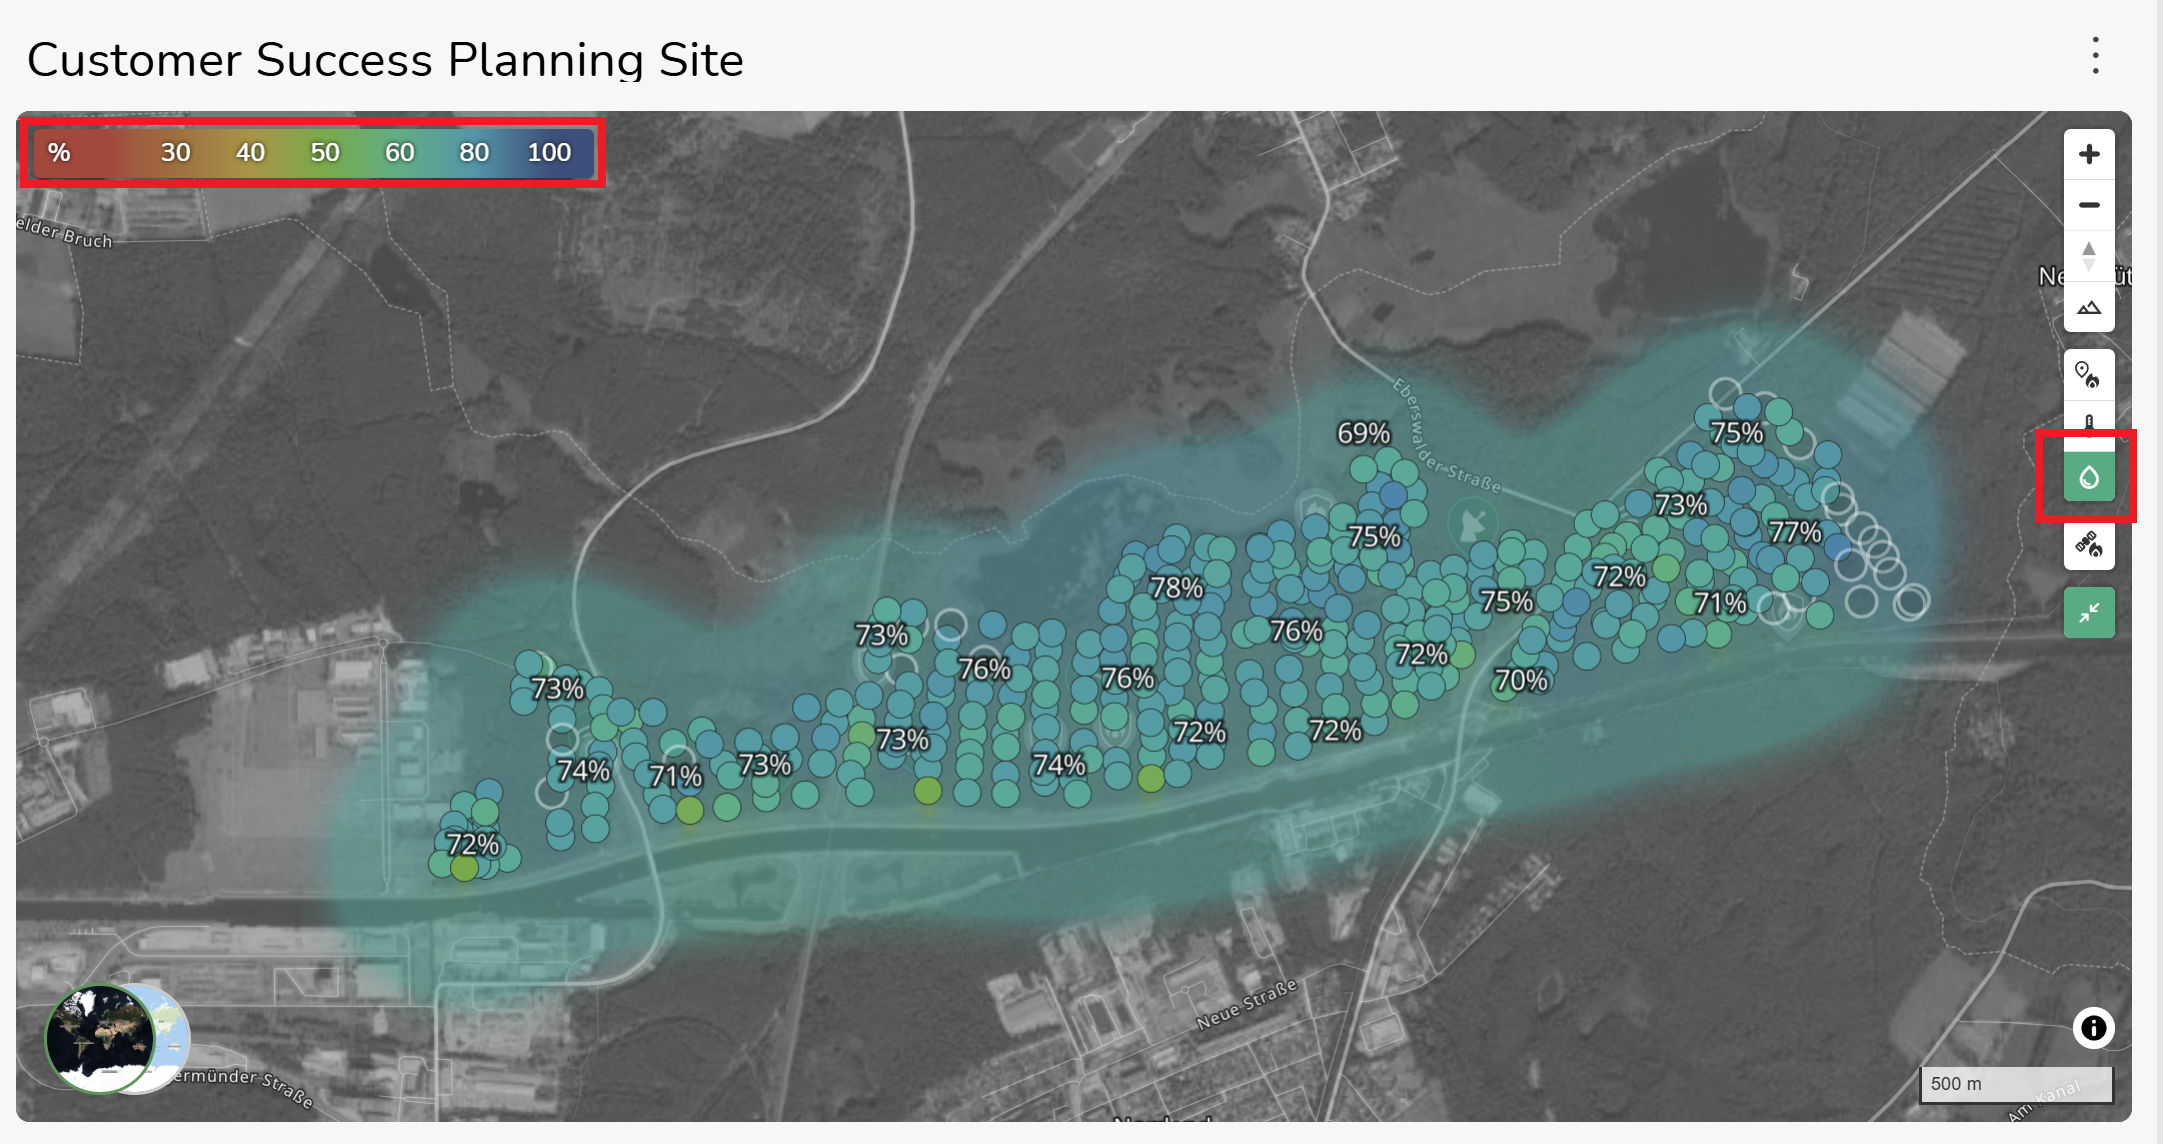Zoom out of the map
Screen dimensions: 2163x1144
pos(2089,205)
